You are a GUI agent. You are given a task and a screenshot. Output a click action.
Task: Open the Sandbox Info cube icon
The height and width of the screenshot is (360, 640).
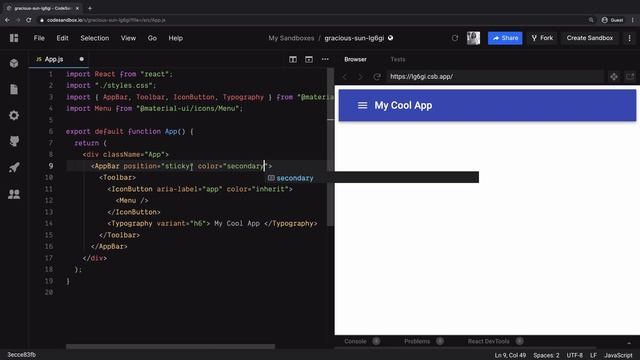pyautogui.click(x=14, y=63)
